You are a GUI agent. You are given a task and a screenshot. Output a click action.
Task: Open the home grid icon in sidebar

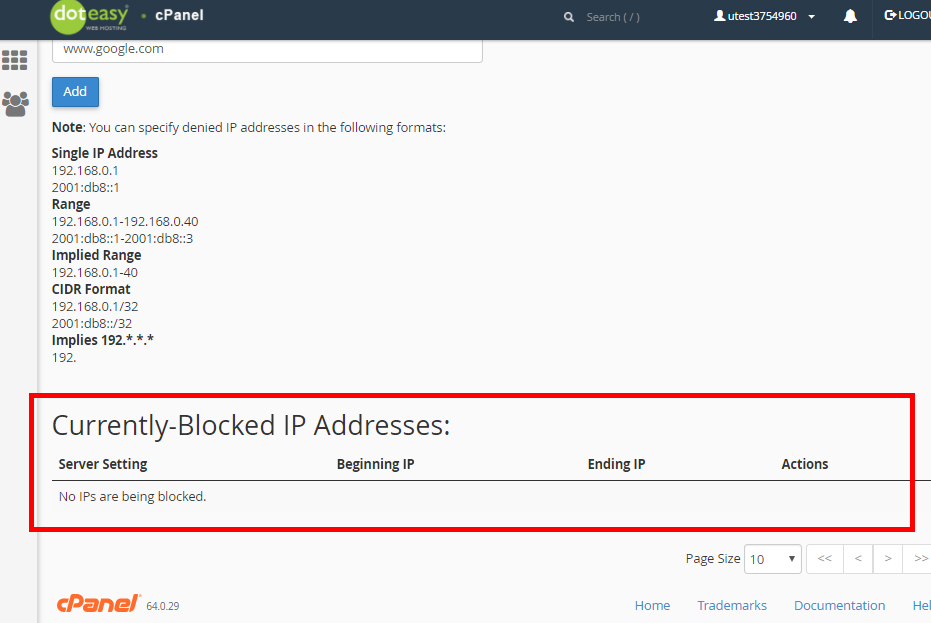[x=15, y=60]
